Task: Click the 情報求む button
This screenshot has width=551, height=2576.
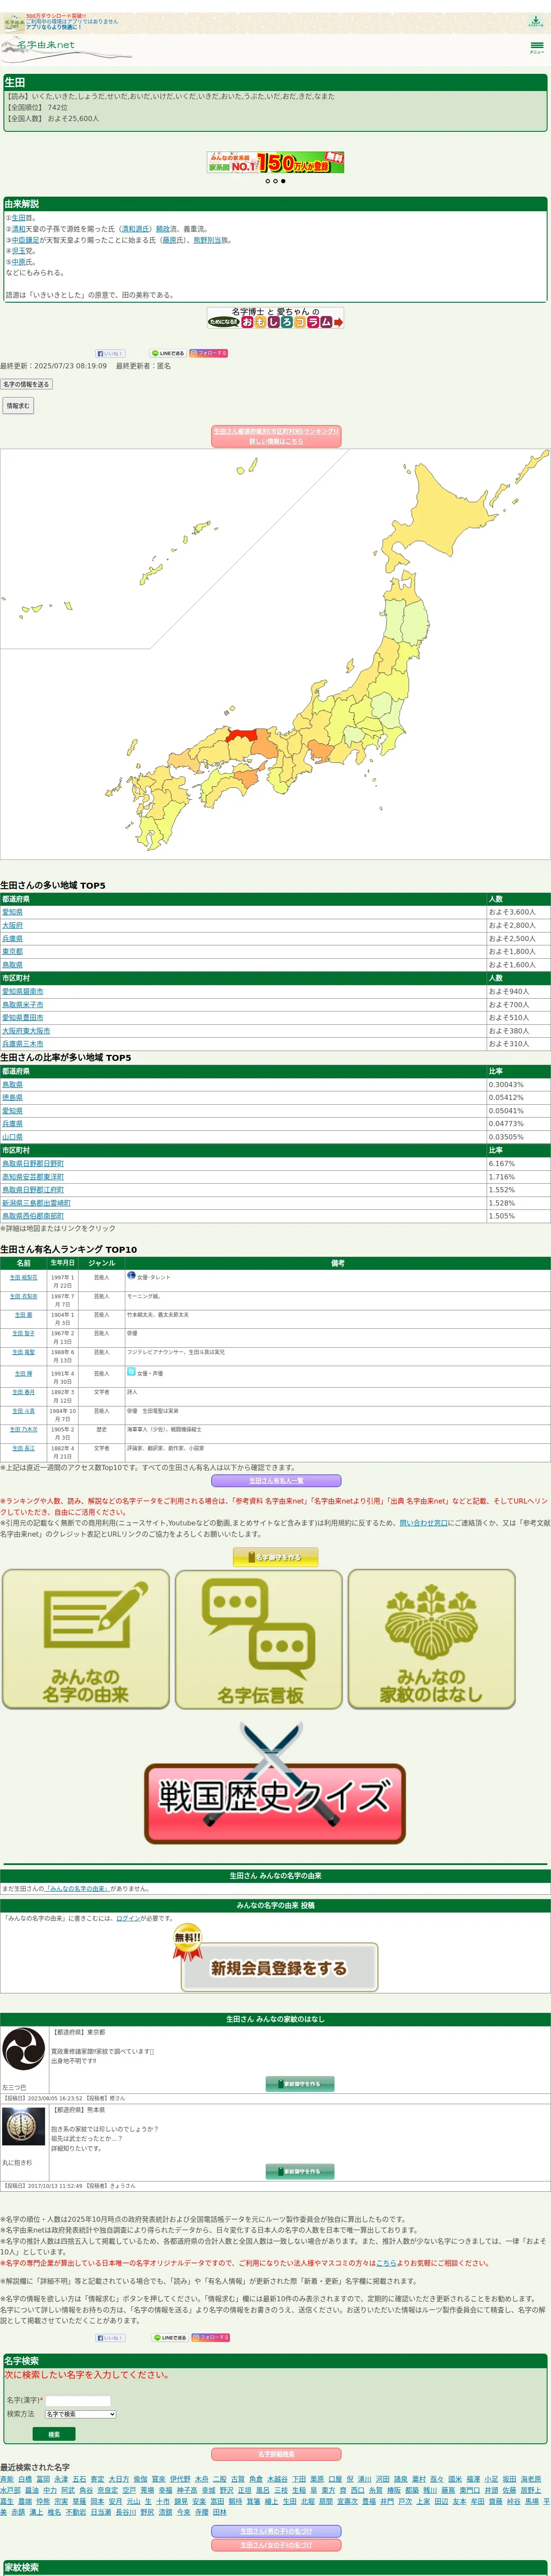Action: click(x=18, y=406)
